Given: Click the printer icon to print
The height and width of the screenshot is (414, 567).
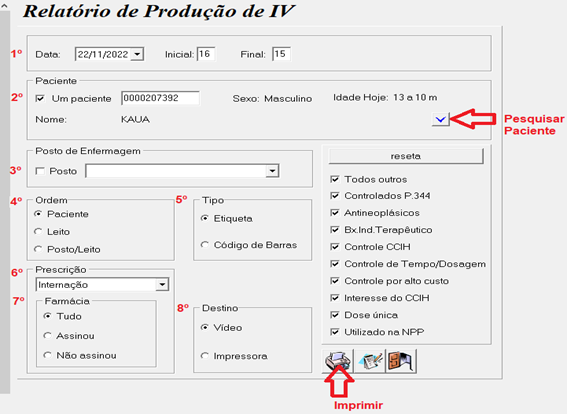Looking at the screenshot, I should click(338, 361).
